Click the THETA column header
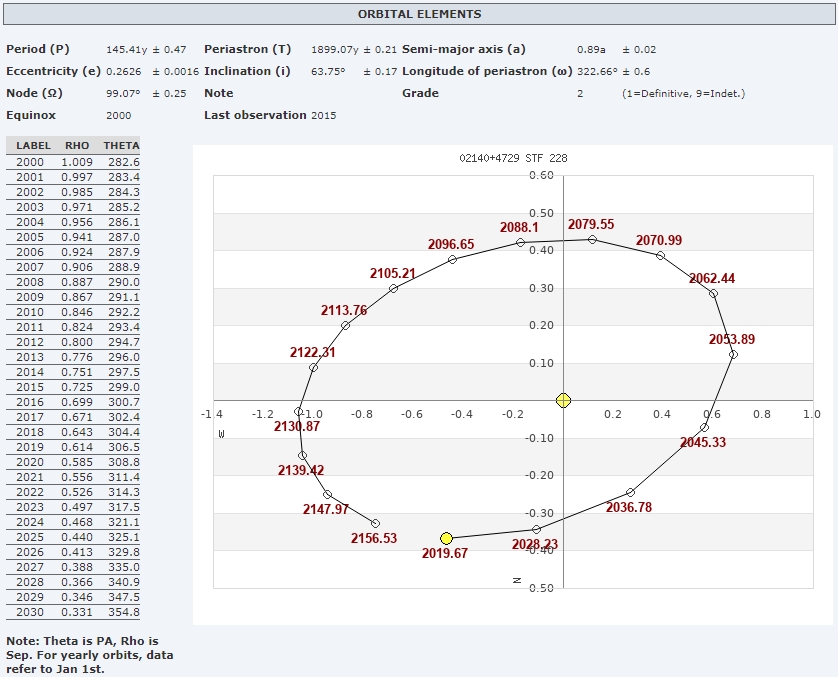The height and width of the screenshot is (677, 838). (121, 146)
